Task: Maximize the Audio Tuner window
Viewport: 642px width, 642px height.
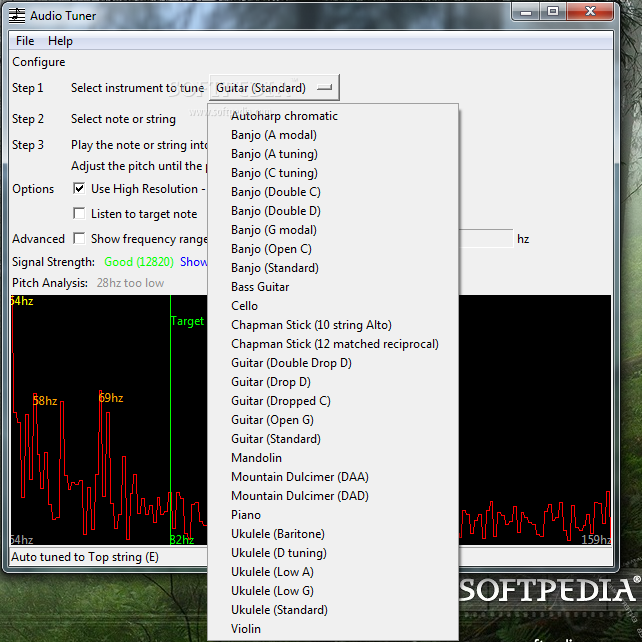Action: tap(553, 12)
